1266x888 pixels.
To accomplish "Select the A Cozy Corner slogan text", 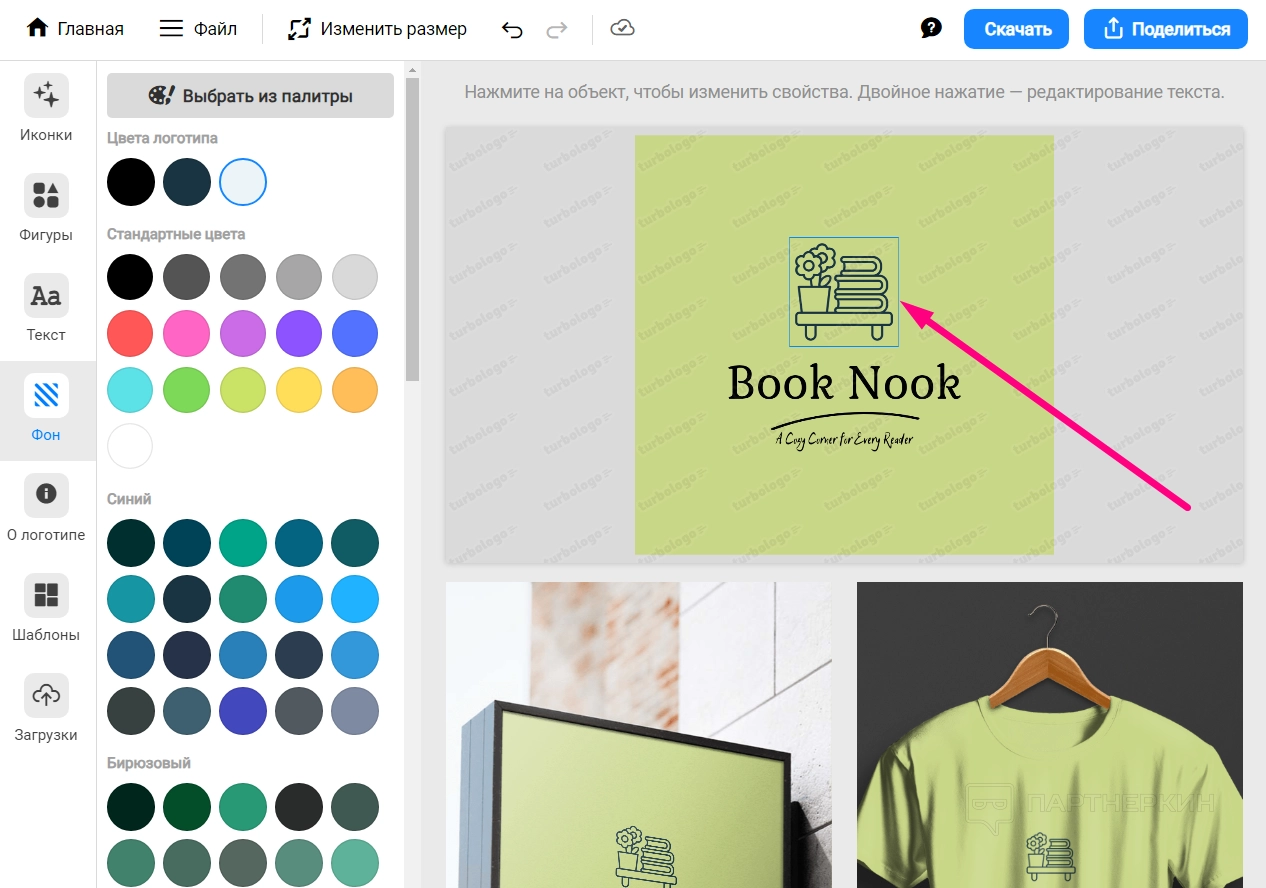I will [844, 439].
